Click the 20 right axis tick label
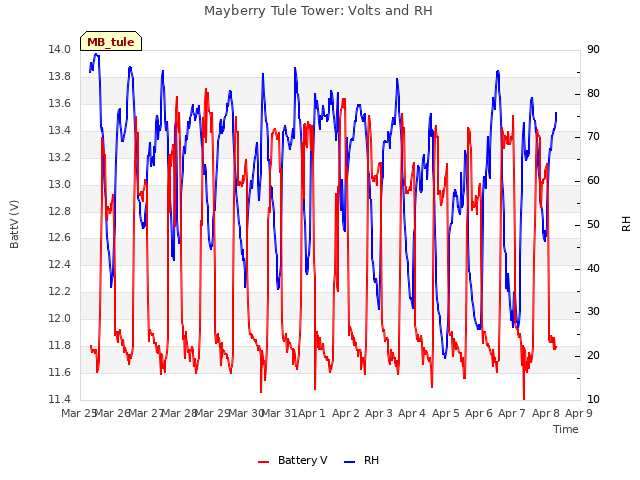The width and height of the screenshot is (640, 480). pyautogui.click(x=593, y=356)
